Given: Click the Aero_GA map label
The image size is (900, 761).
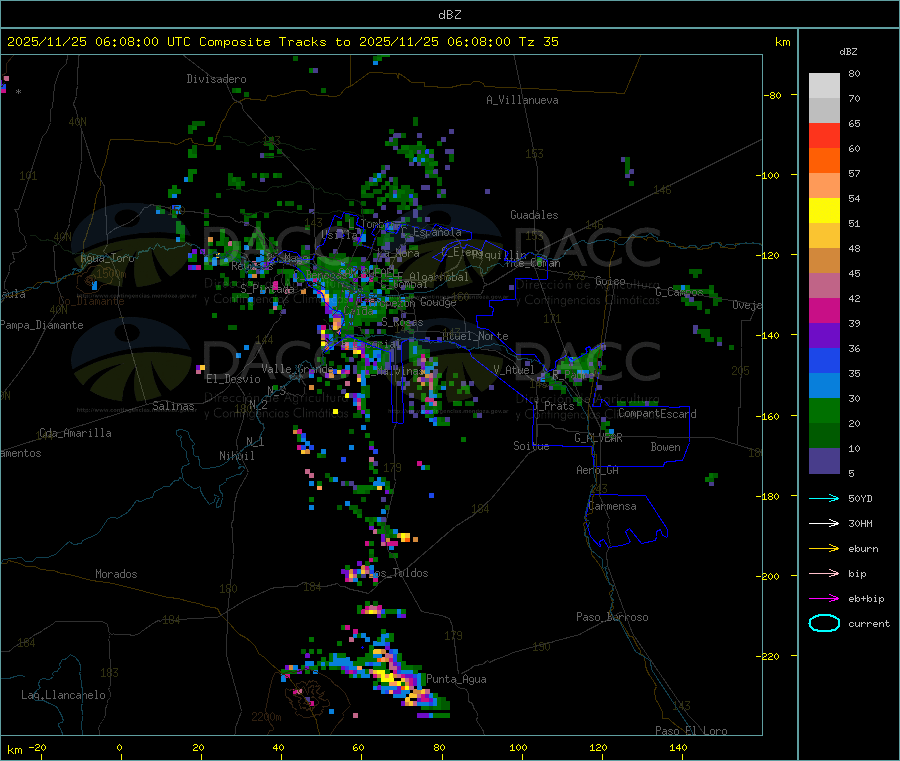Looking at the screenshot, I should click(x=598, y=470).
